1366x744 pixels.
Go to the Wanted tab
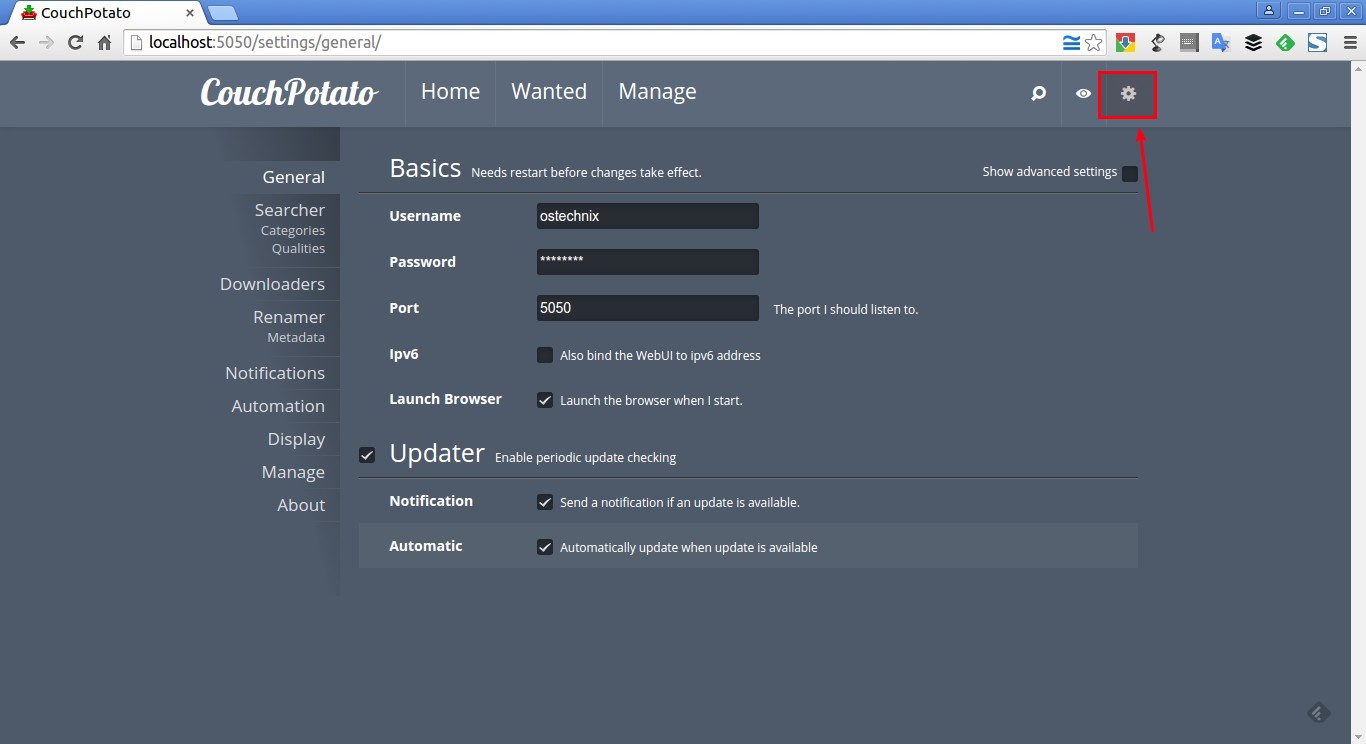[549, 92]
